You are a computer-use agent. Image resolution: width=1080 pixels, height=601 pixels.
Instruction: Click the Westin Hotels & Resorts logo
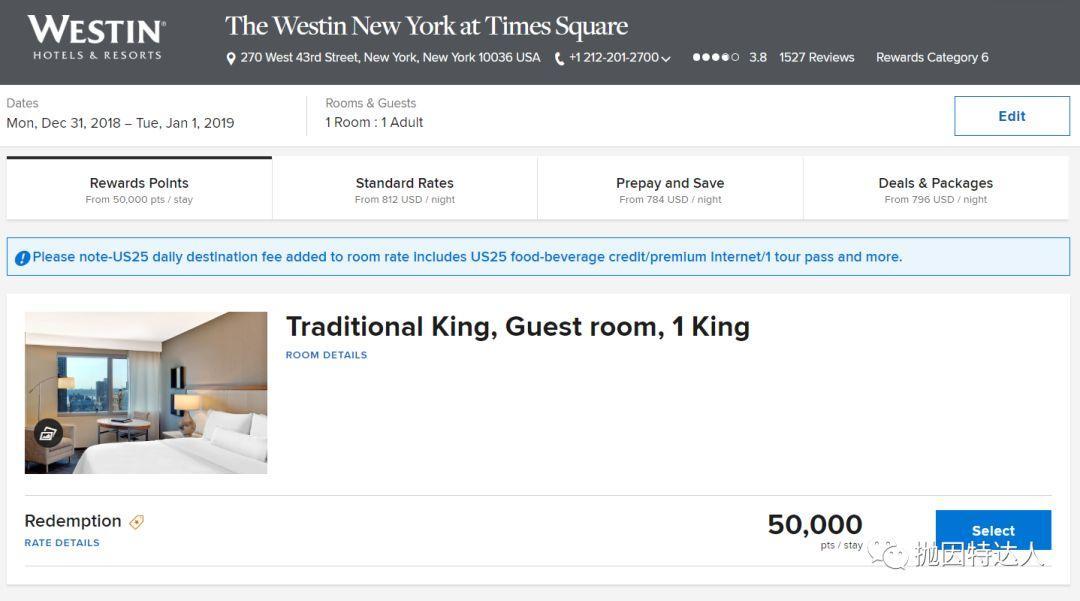pyautogui.click(x=96, y=37)
